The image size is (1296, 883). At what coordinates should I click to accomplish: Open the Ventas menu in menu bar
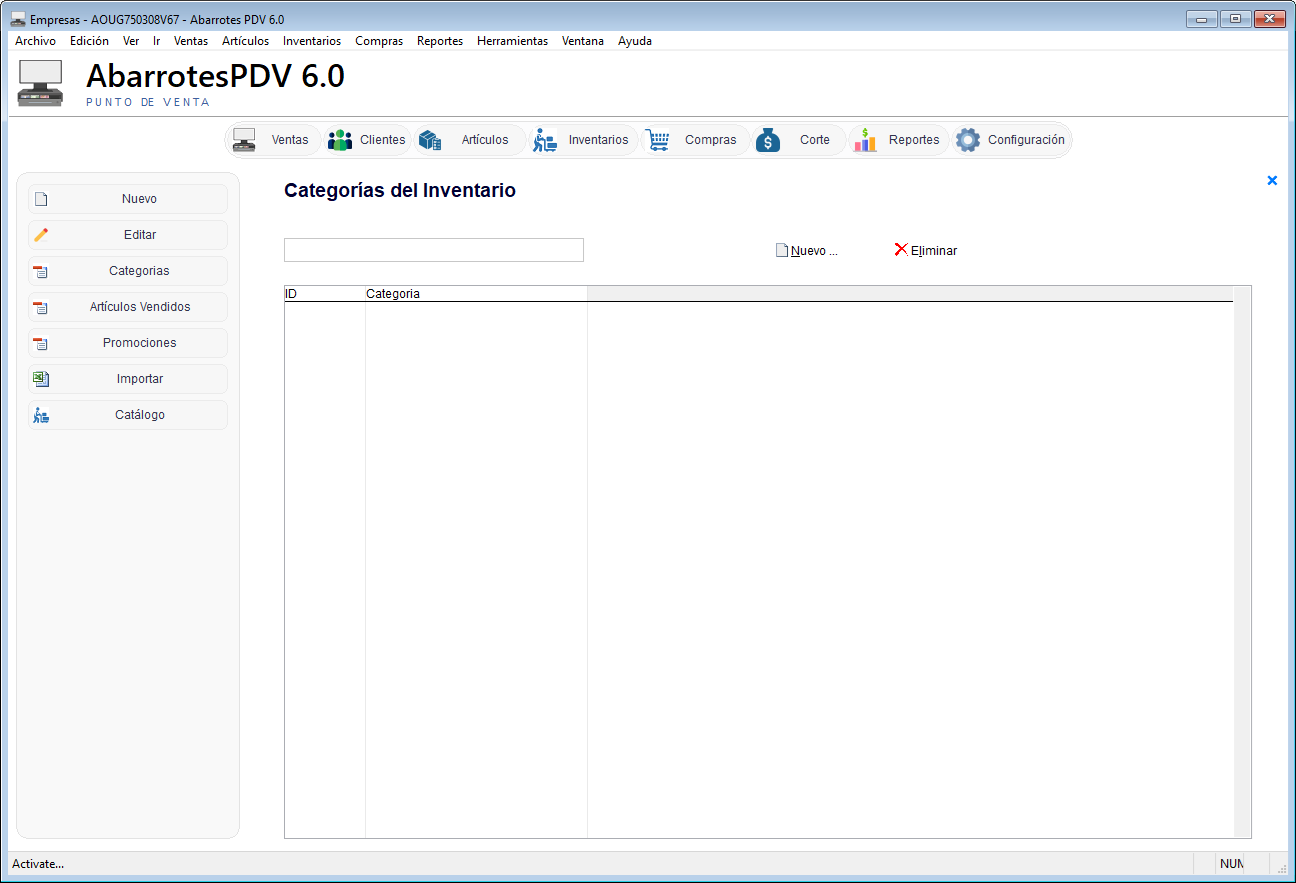(x=191, y=41)
